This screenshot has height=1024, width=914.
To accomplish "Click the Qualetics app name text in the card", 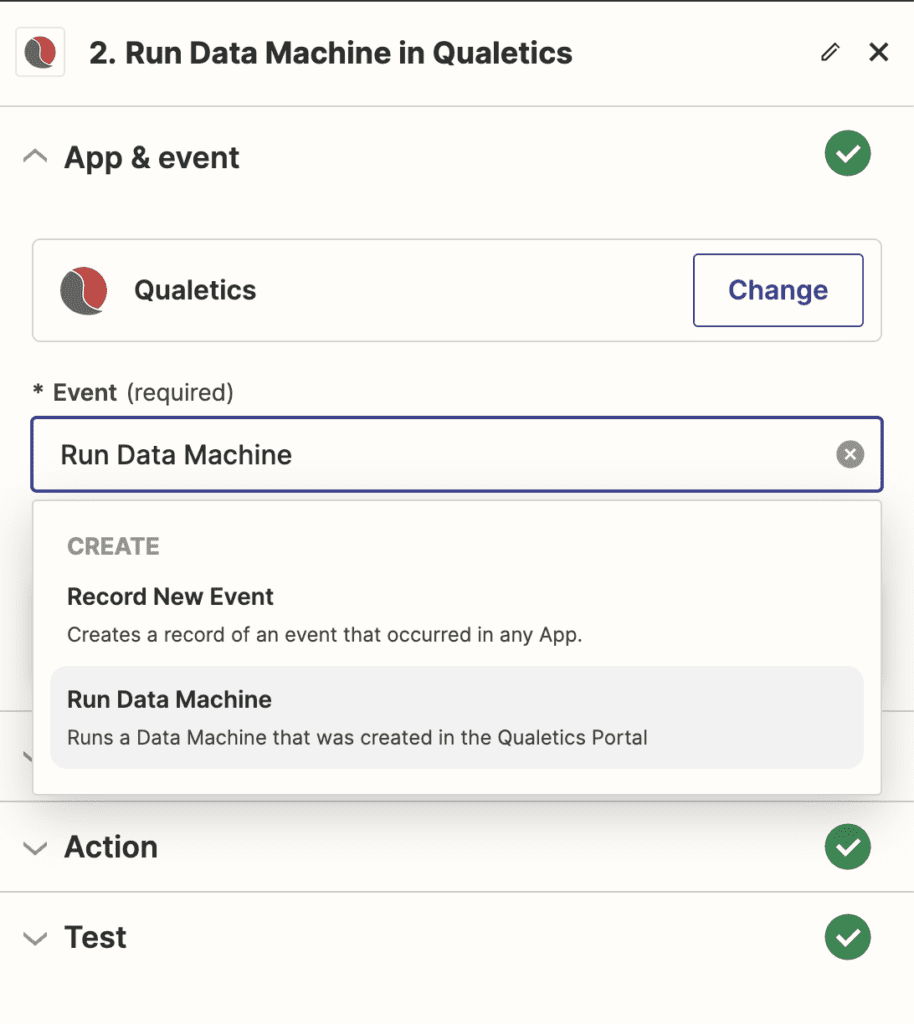I will tap(195, 290).
